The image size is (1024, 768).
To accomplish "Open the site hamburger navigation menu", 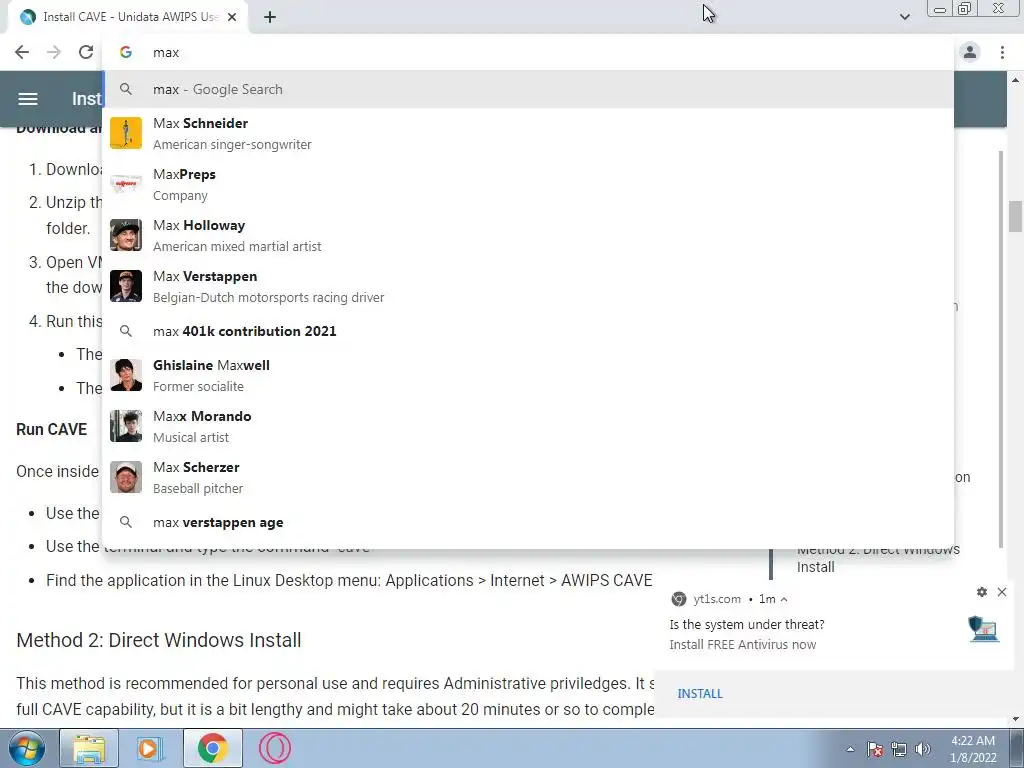I will 27,99.
